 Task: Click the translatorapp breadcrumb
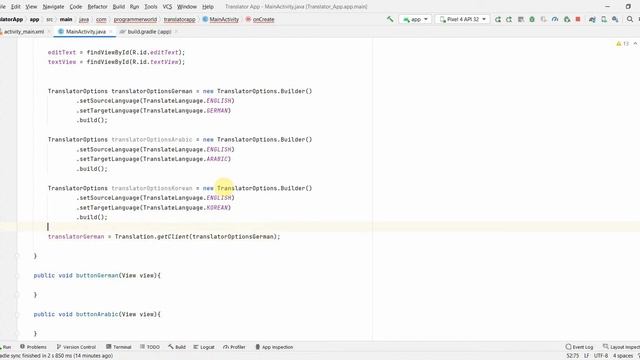[179, 19]
